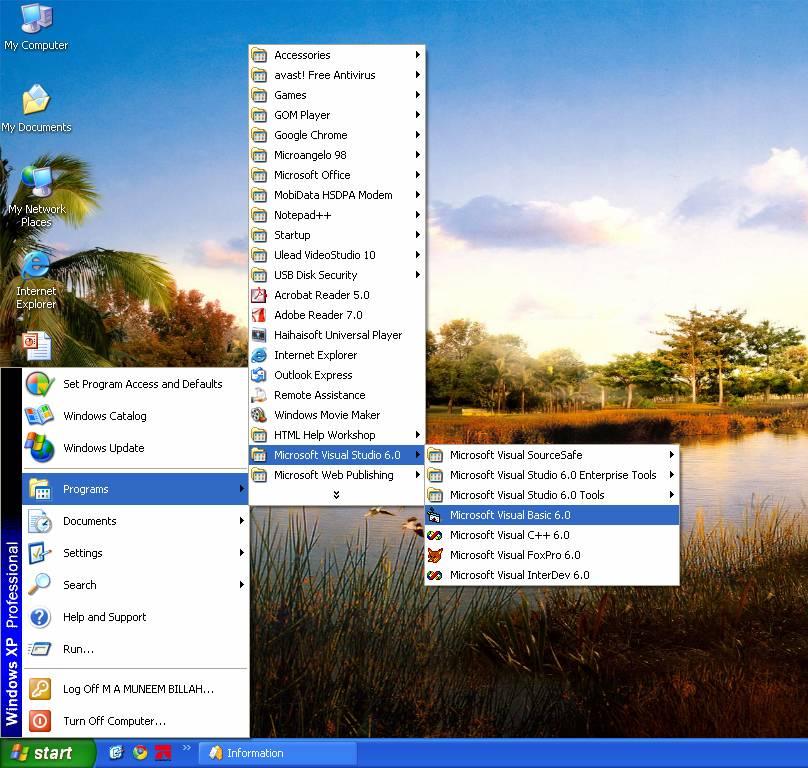Click Acrobat Reader 5.0 icon
Screen dimensions: 808x768
pos(259,295)
